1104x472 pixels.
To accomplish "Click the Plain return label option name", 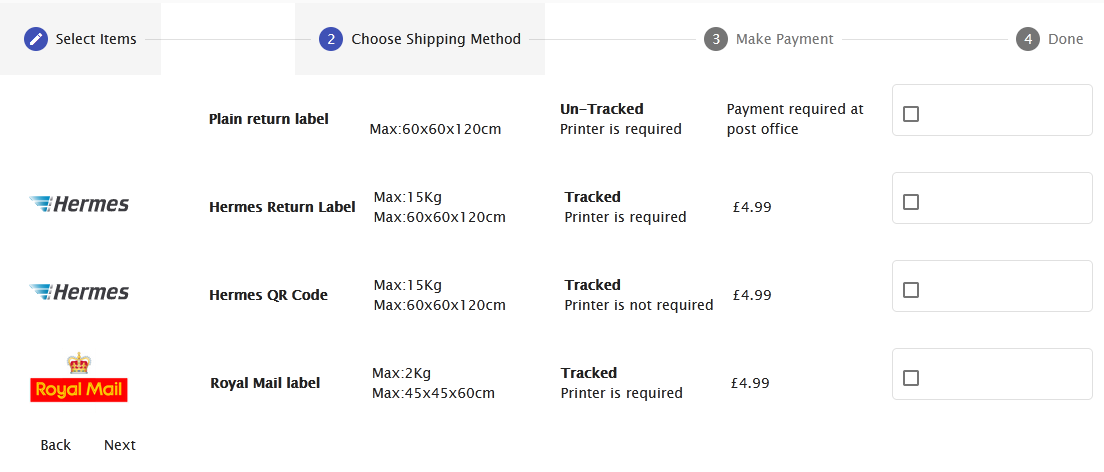I will pos(269,119).
